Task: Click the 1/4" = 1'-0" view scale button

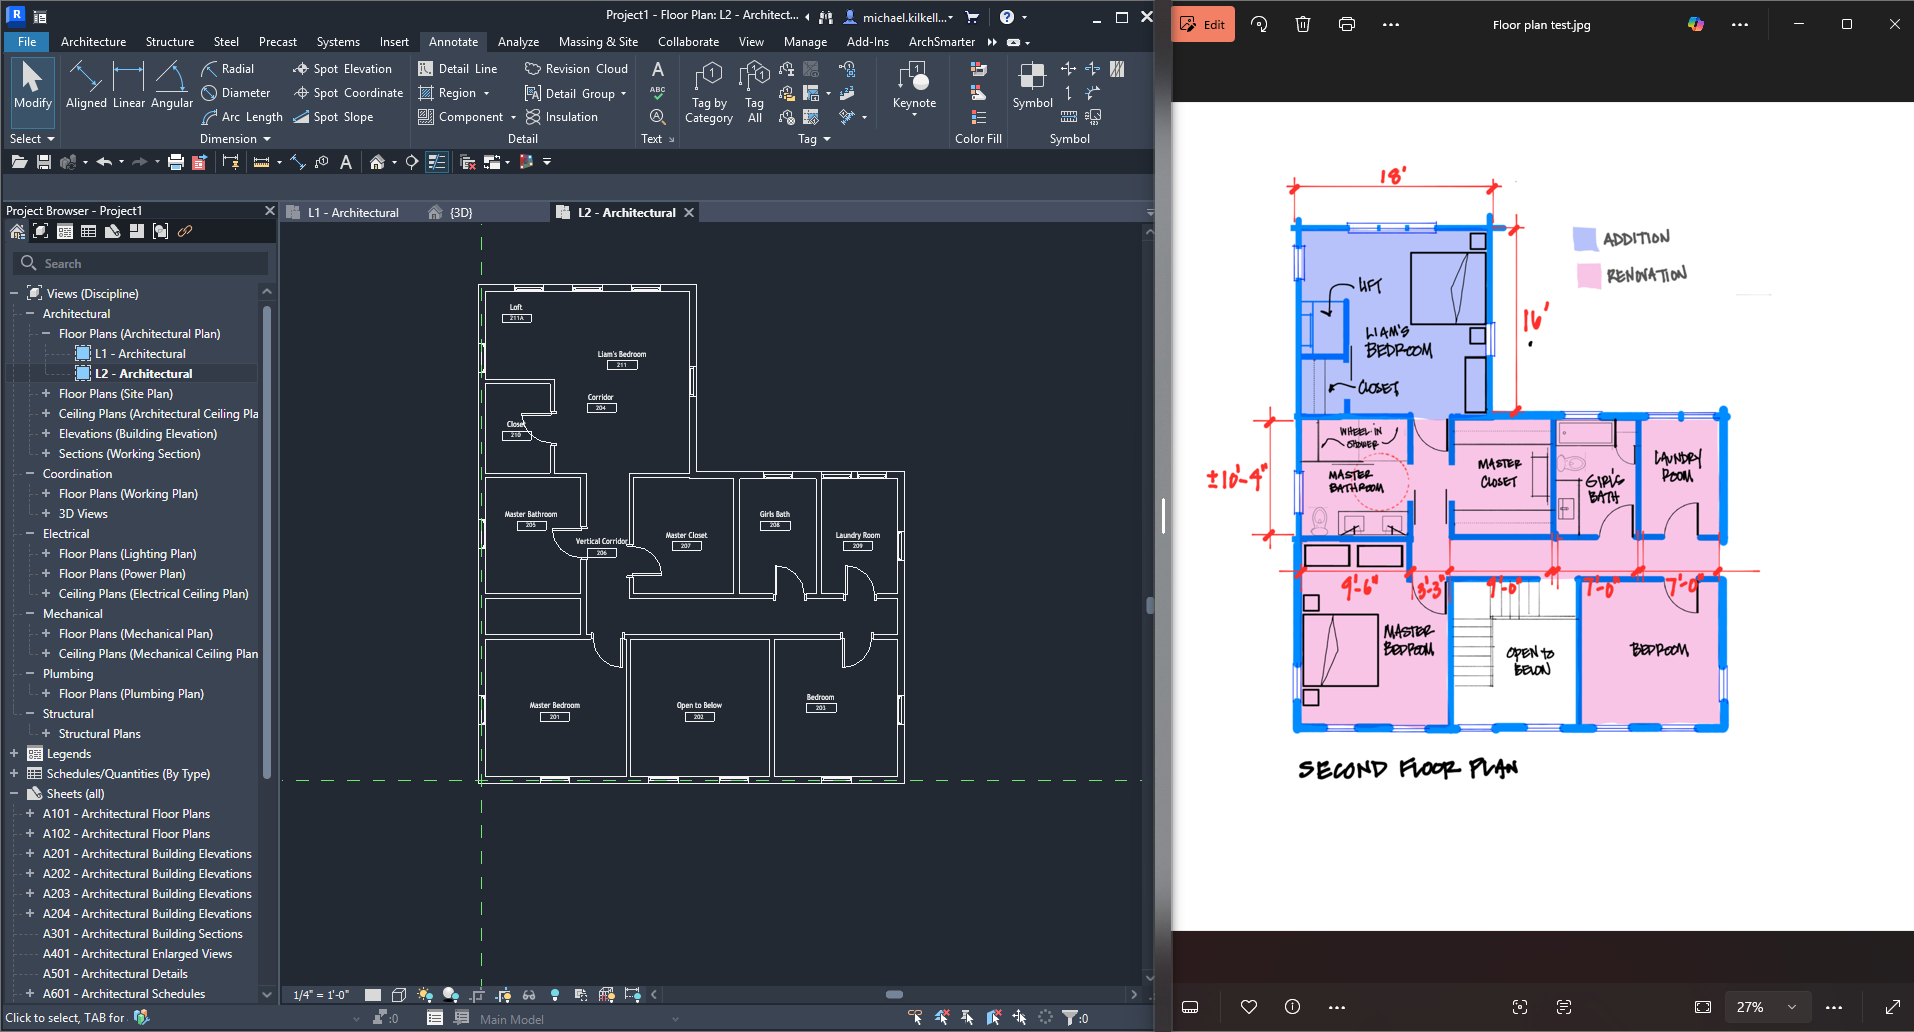Action: click(321, 995)
